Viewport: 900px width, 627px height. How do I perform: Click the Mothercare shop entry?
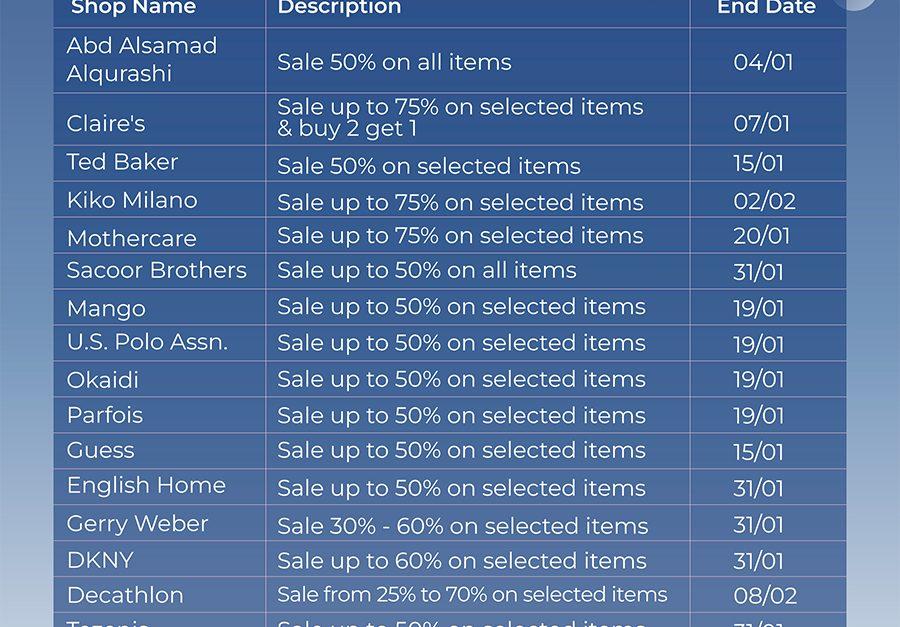point(131,238)
